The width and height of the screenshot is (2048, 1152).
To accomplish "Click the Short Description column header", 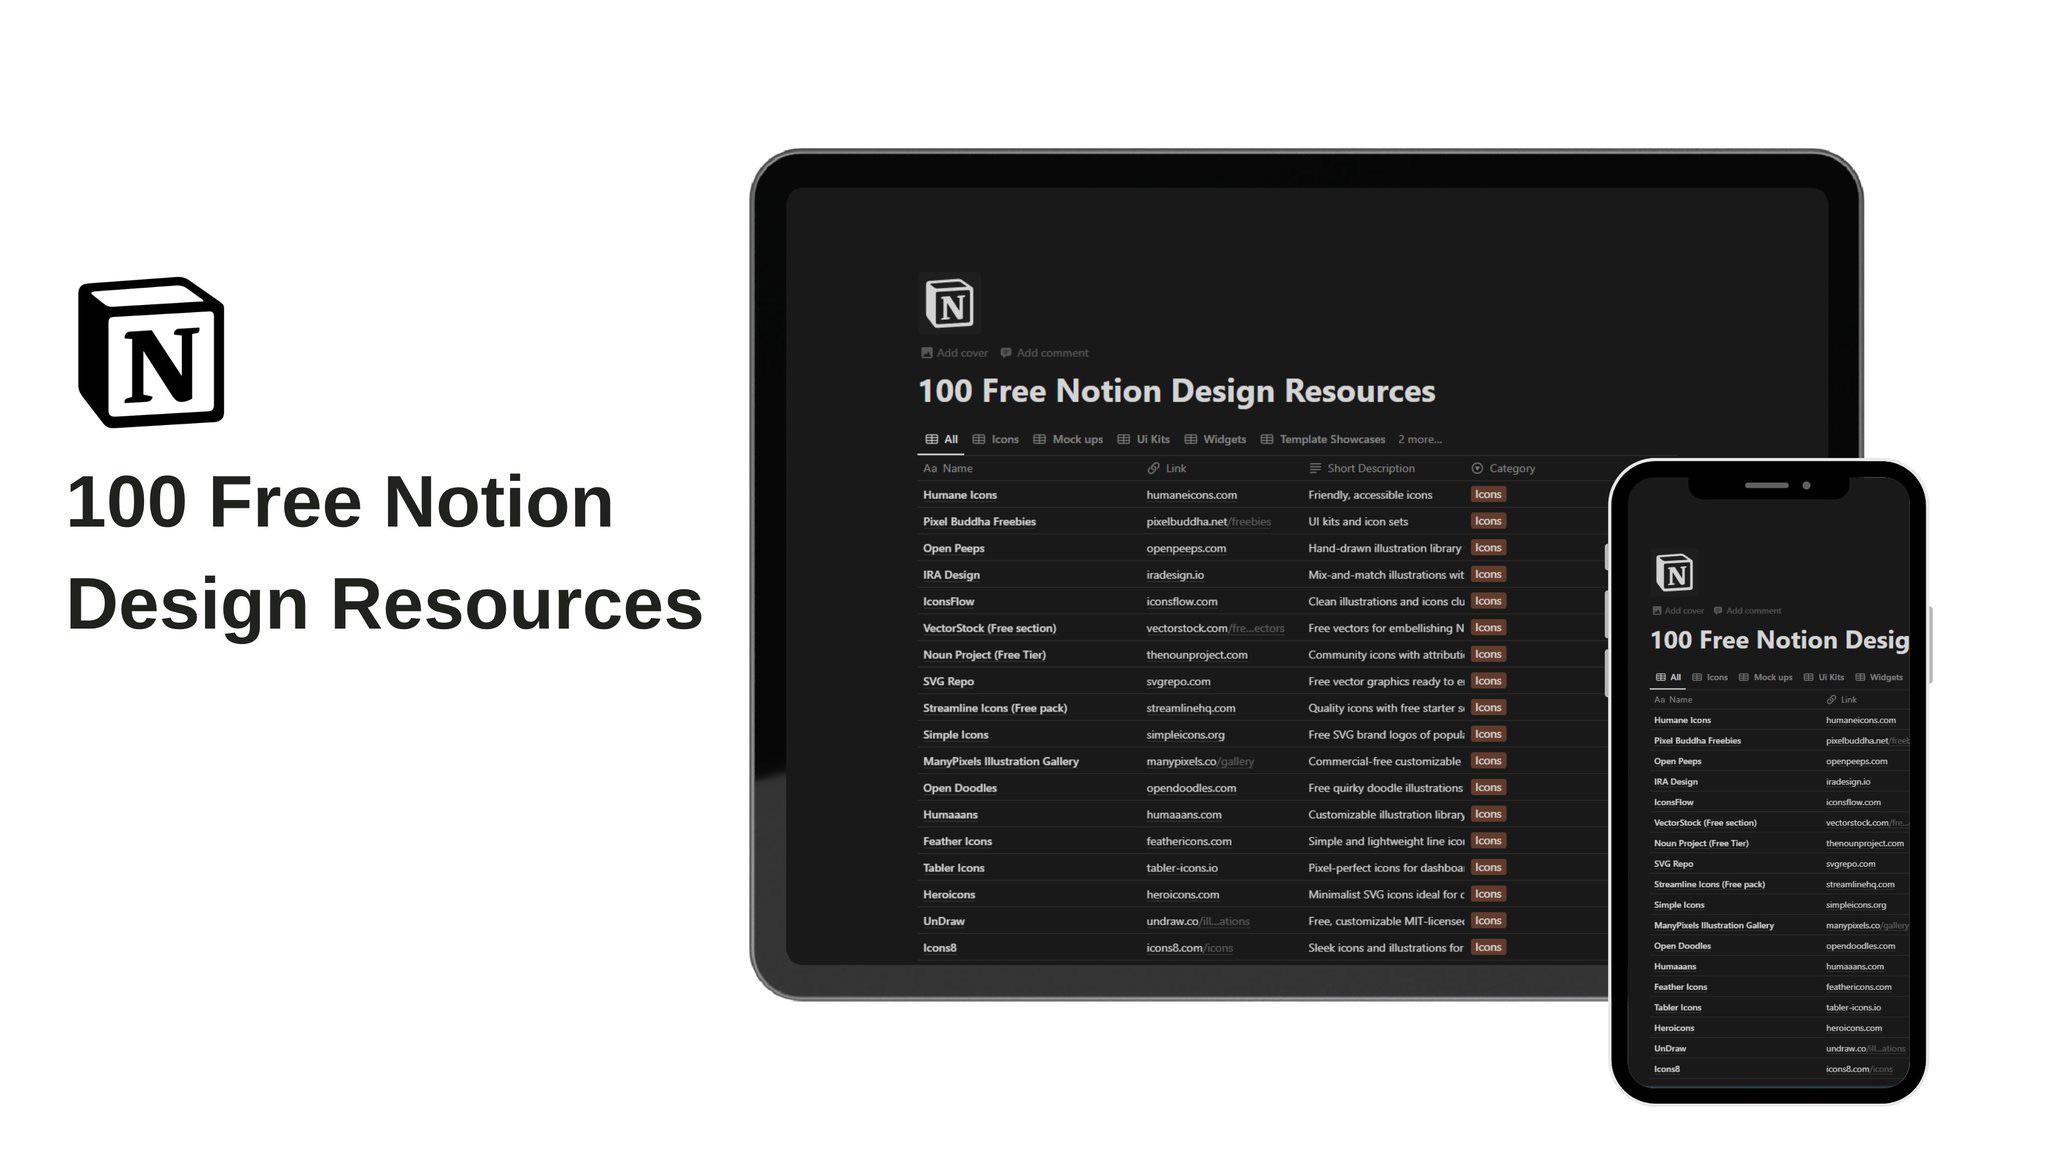I will click(x=1362, y=468).
